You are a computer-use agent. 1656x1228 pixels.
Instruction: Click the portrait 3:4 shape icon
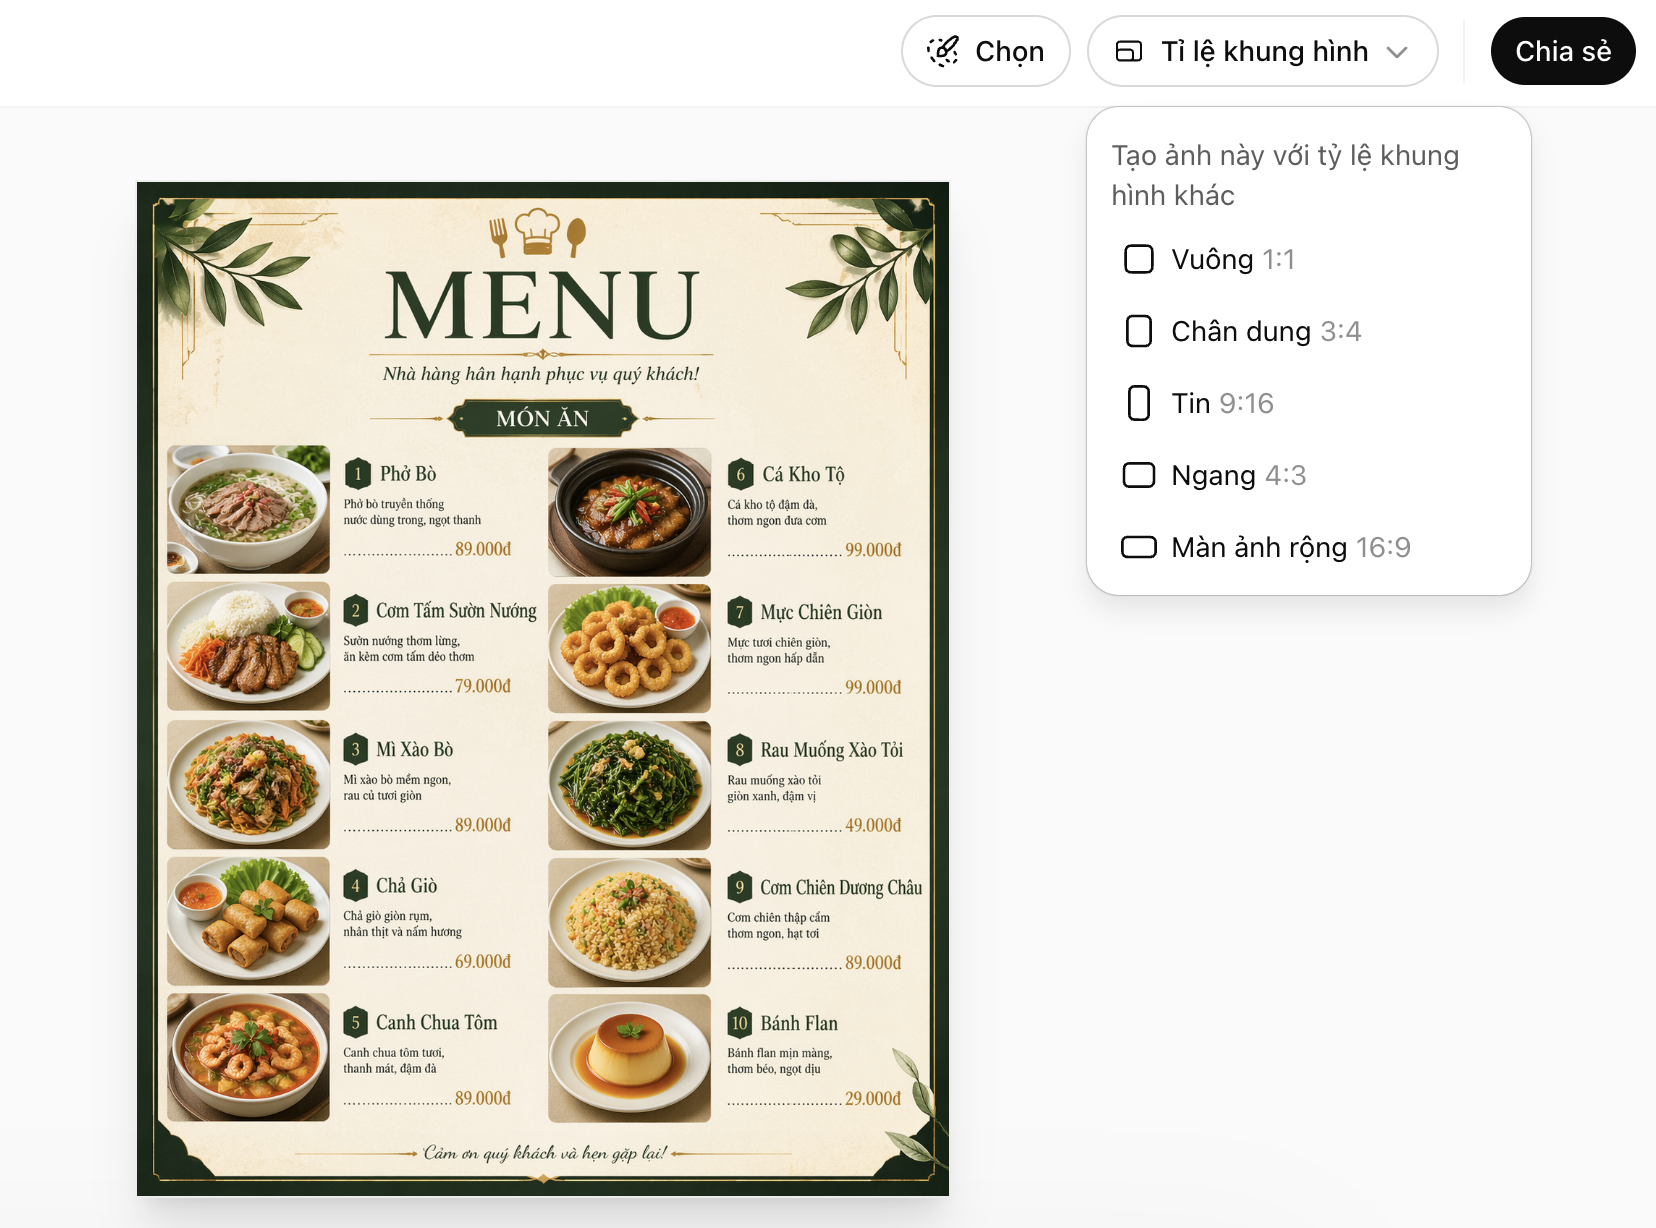(x=1139, y=331)
